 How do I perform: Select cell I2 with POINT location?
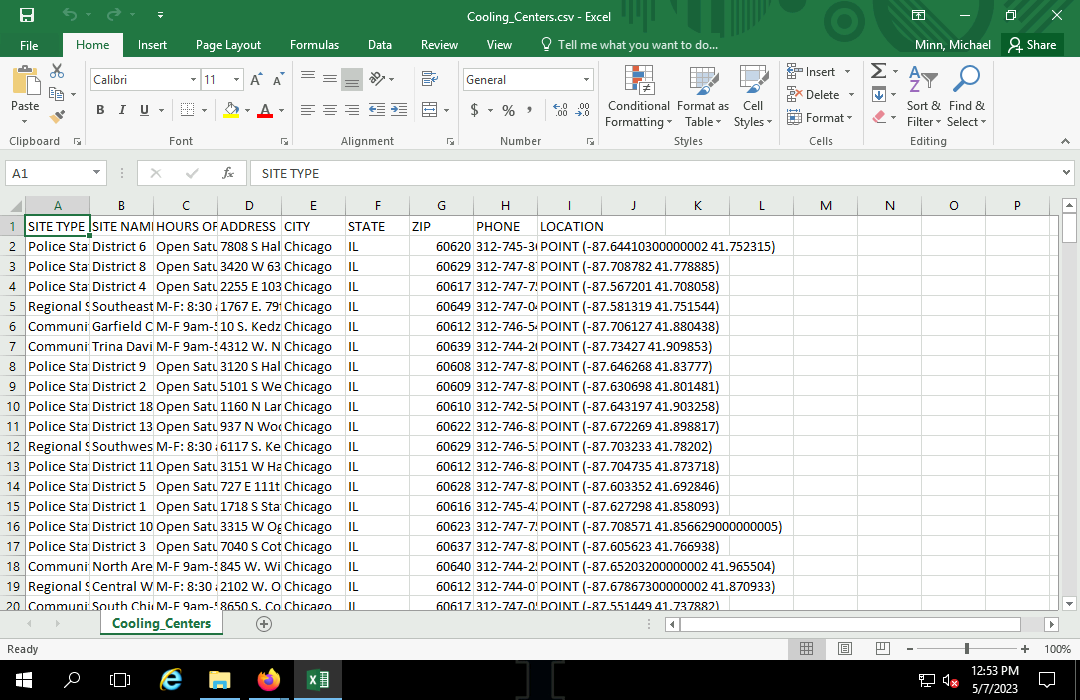570,246
